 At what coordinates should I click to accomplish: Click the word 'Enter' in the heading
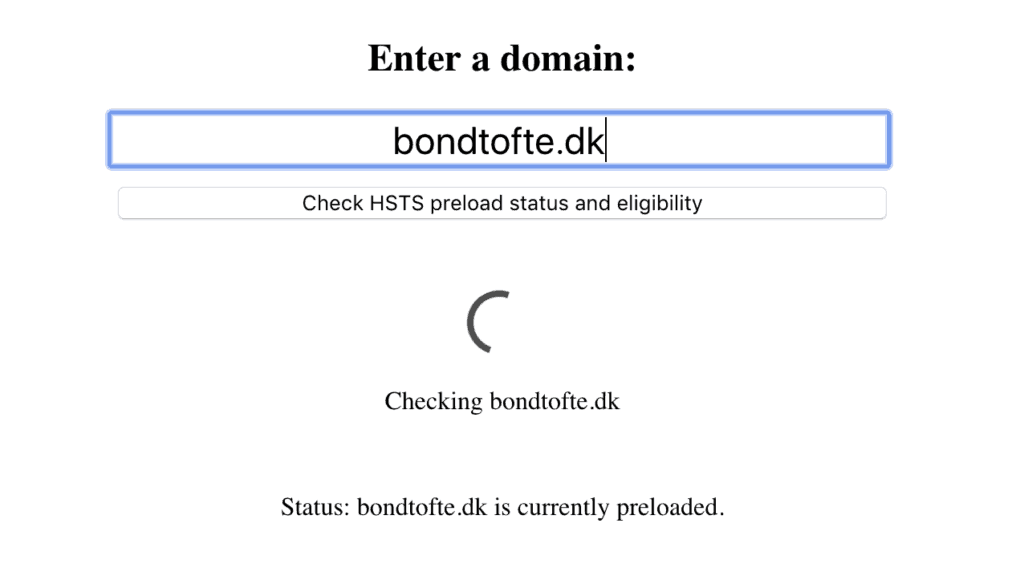[x=414, y=58]
